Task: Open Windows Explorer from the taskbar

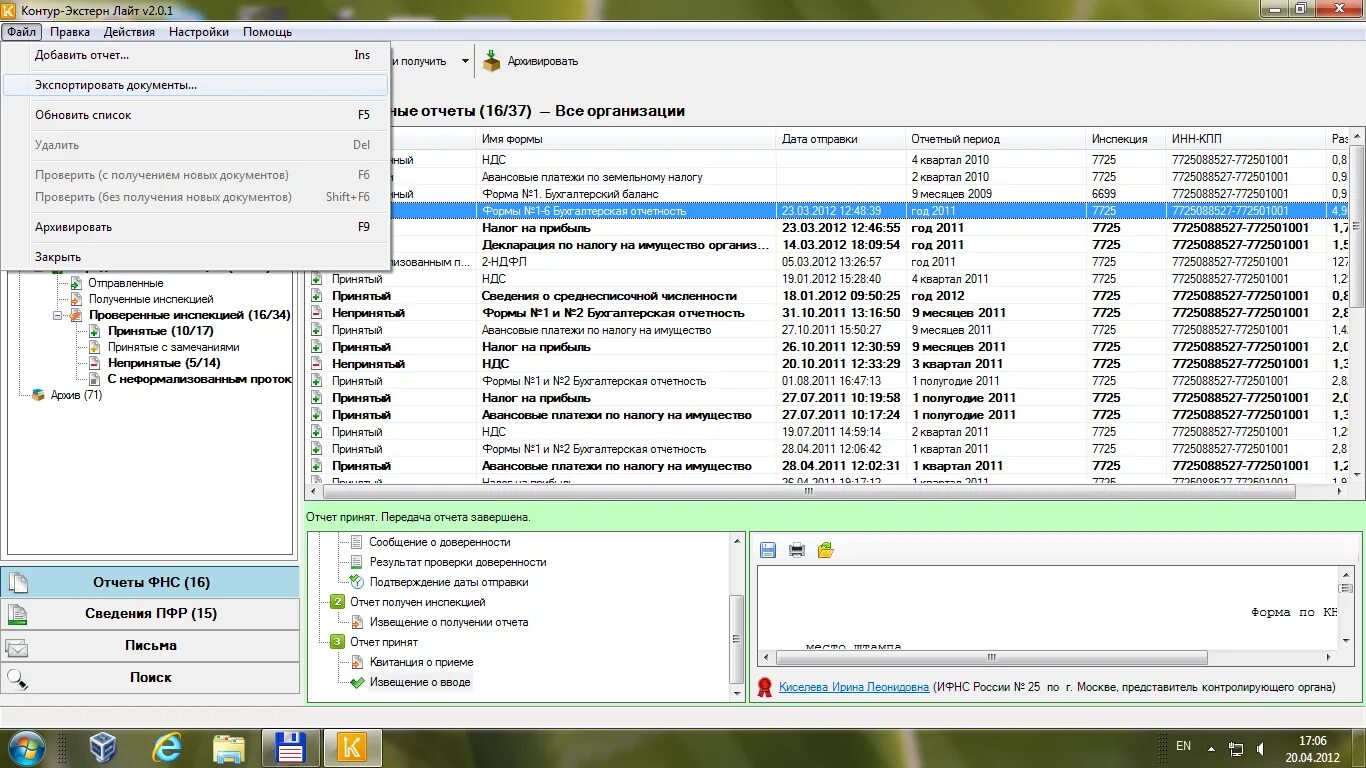Action: coord(229,748)
